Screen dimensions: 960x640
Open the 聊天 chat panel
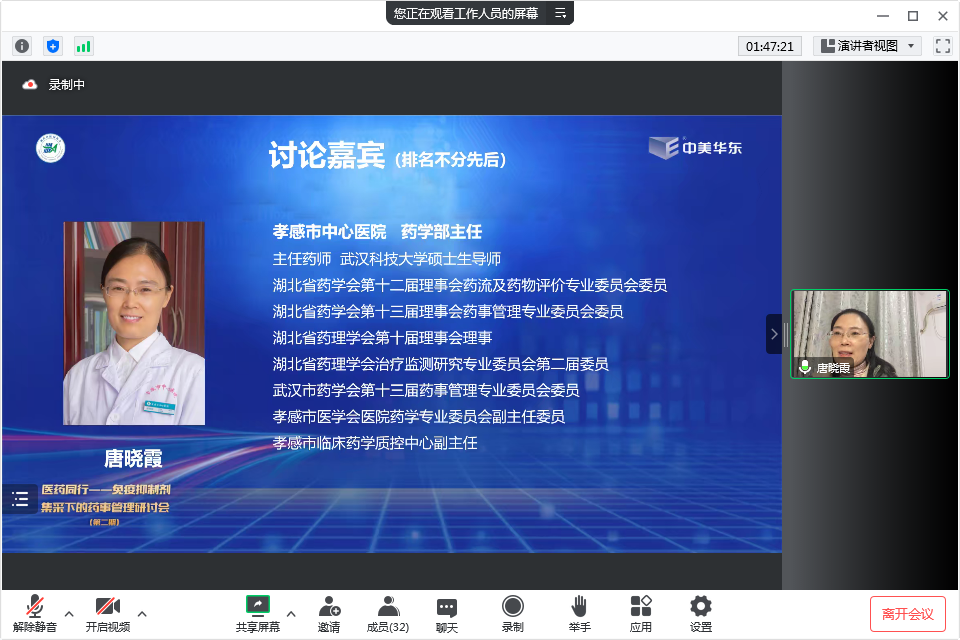[447, 613]
